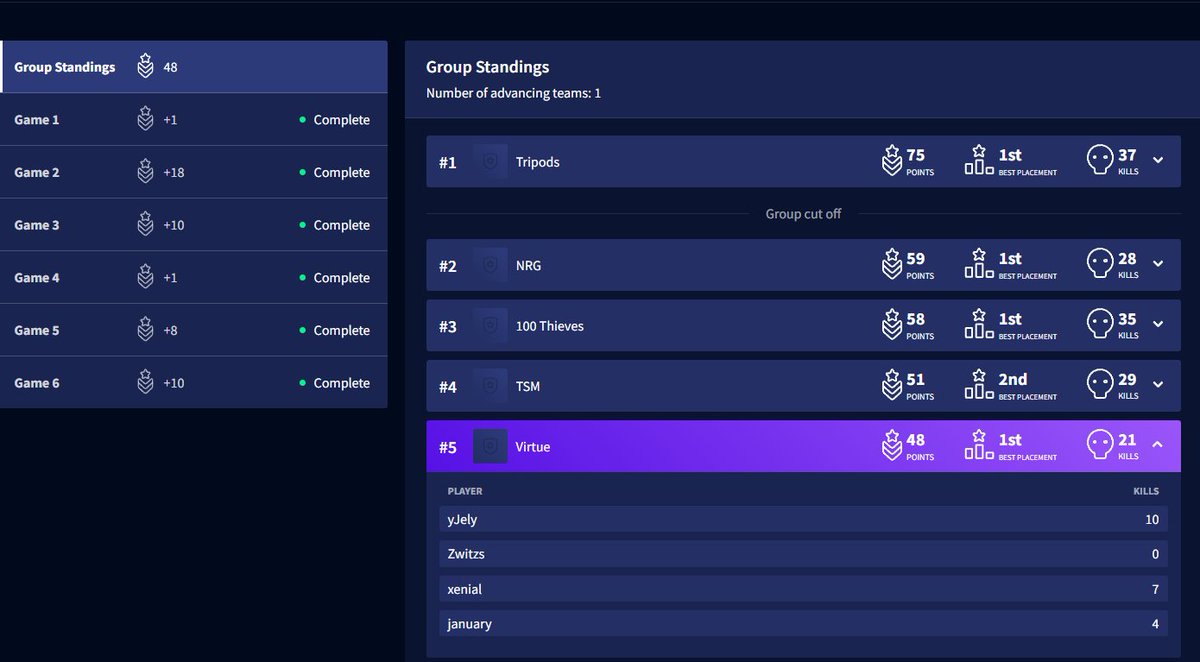This screenshot has width=1200, height=662.
Task: Select player Zwitzs in Virtue roster
Action: (803, 554)
